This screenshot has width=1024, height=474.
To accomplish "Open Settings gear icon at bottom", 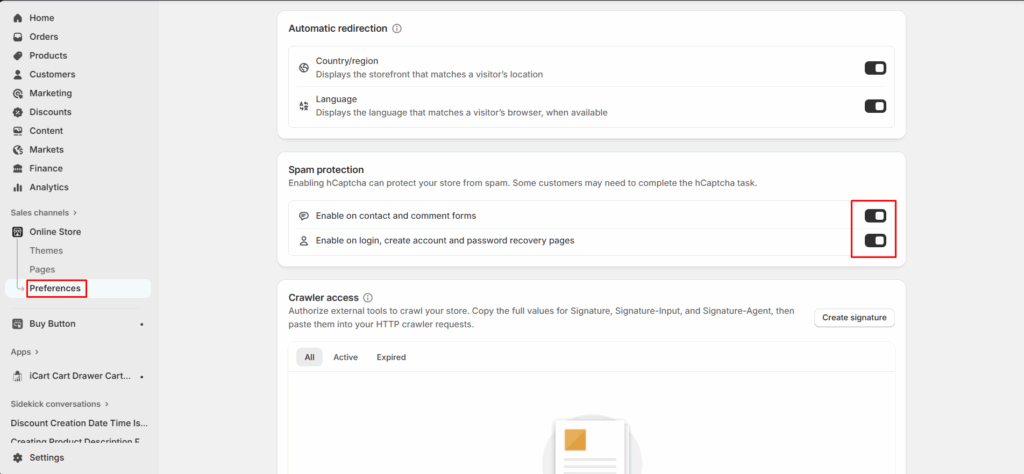I will [x=17, y=457].
